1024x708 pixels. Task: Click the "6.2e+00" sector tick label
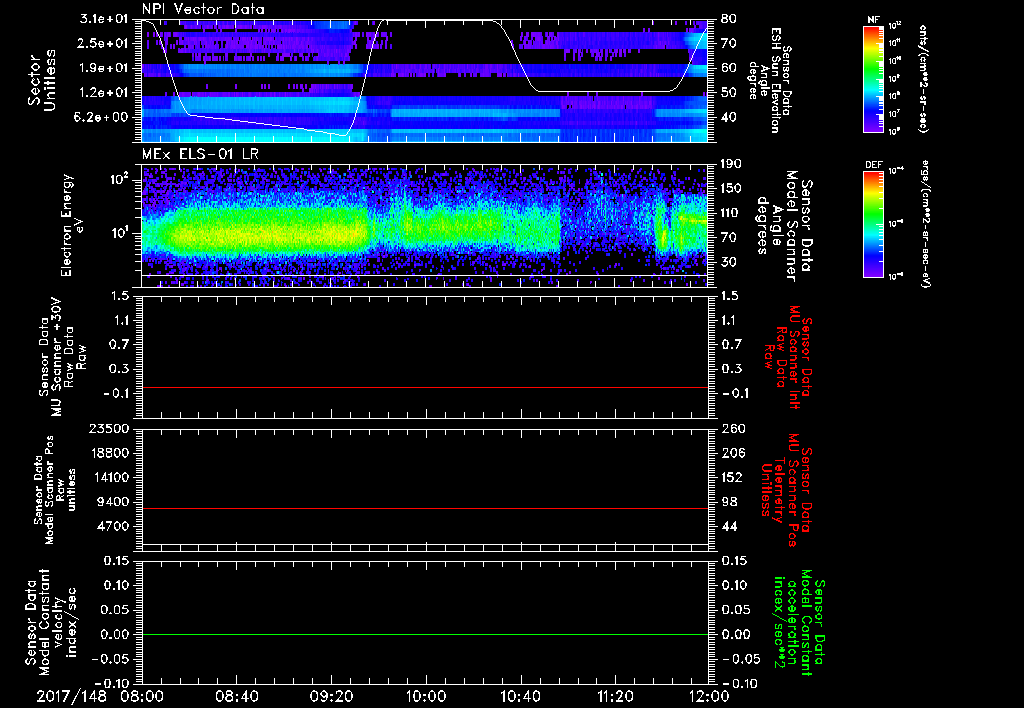[x=102, y=117]
